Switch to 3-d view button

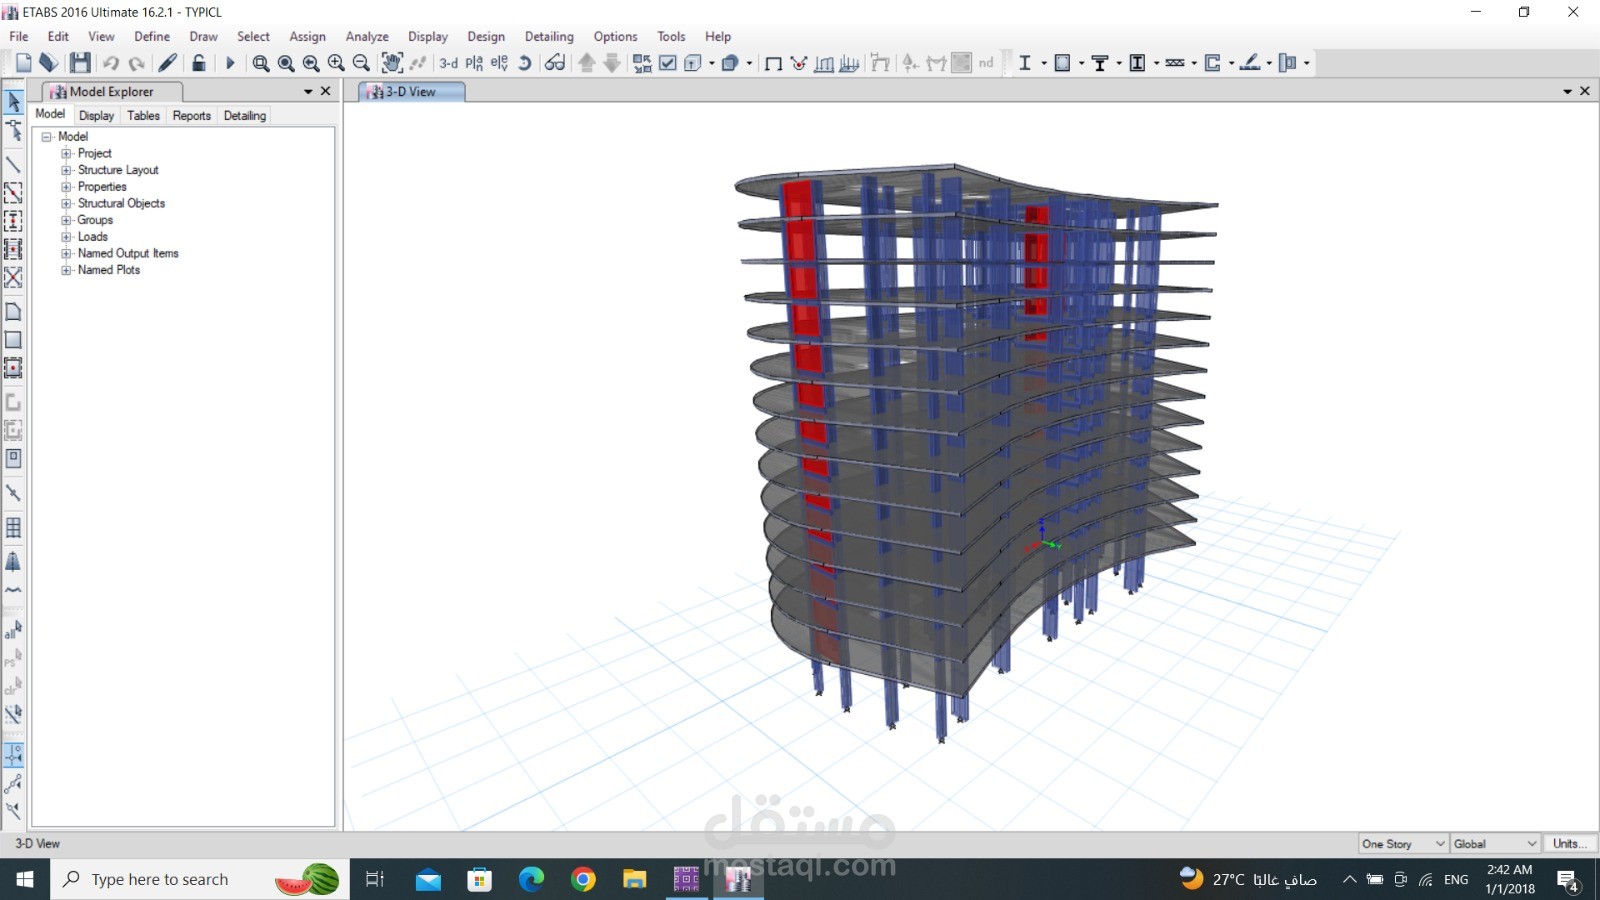(x=448, y=63)
